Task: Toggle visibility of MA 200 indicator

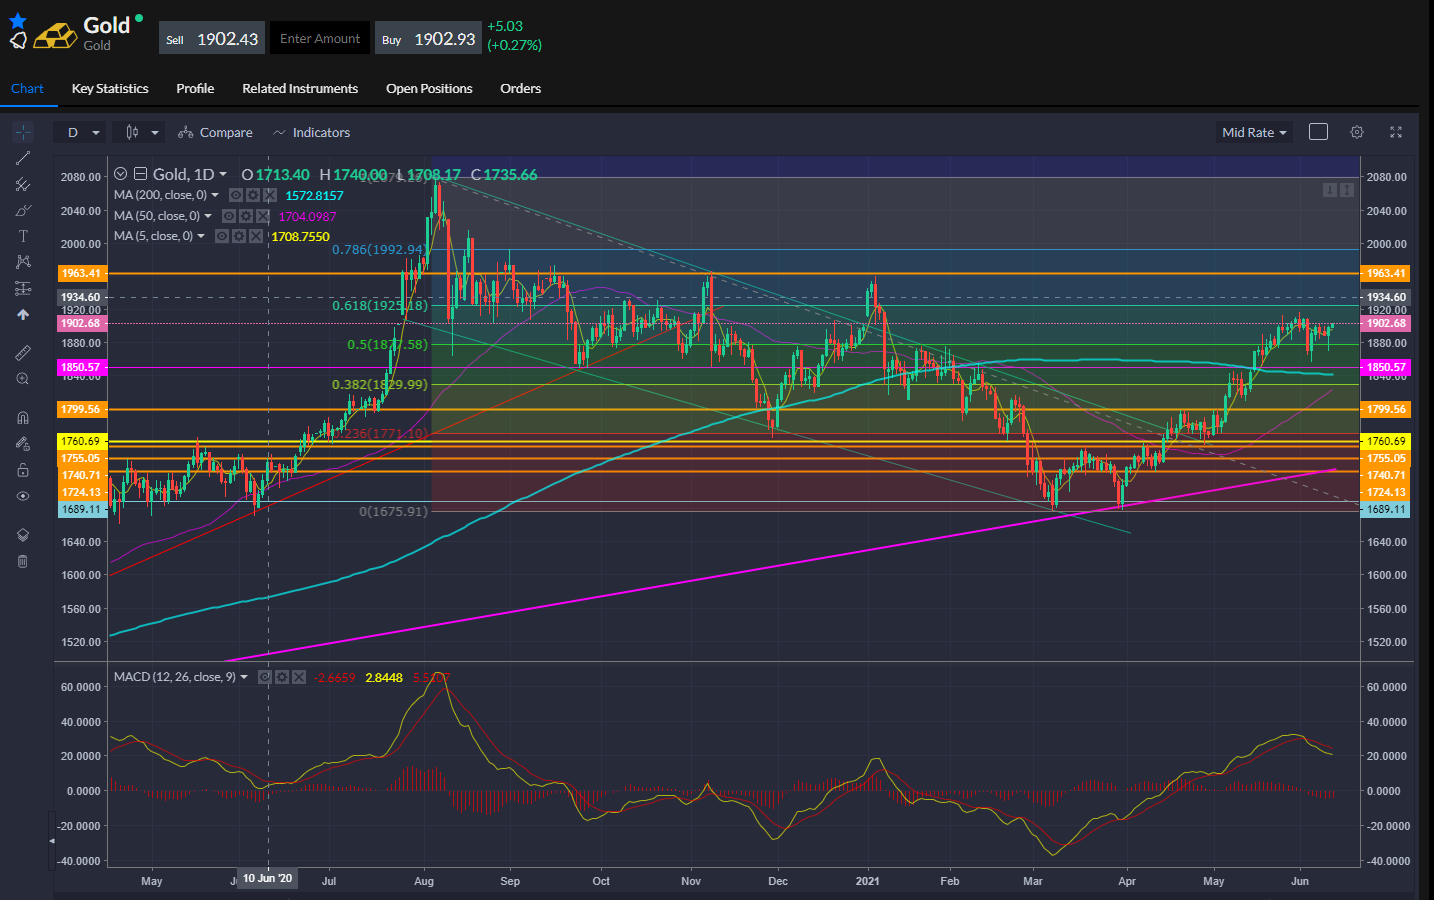Action: click(236, 195)
